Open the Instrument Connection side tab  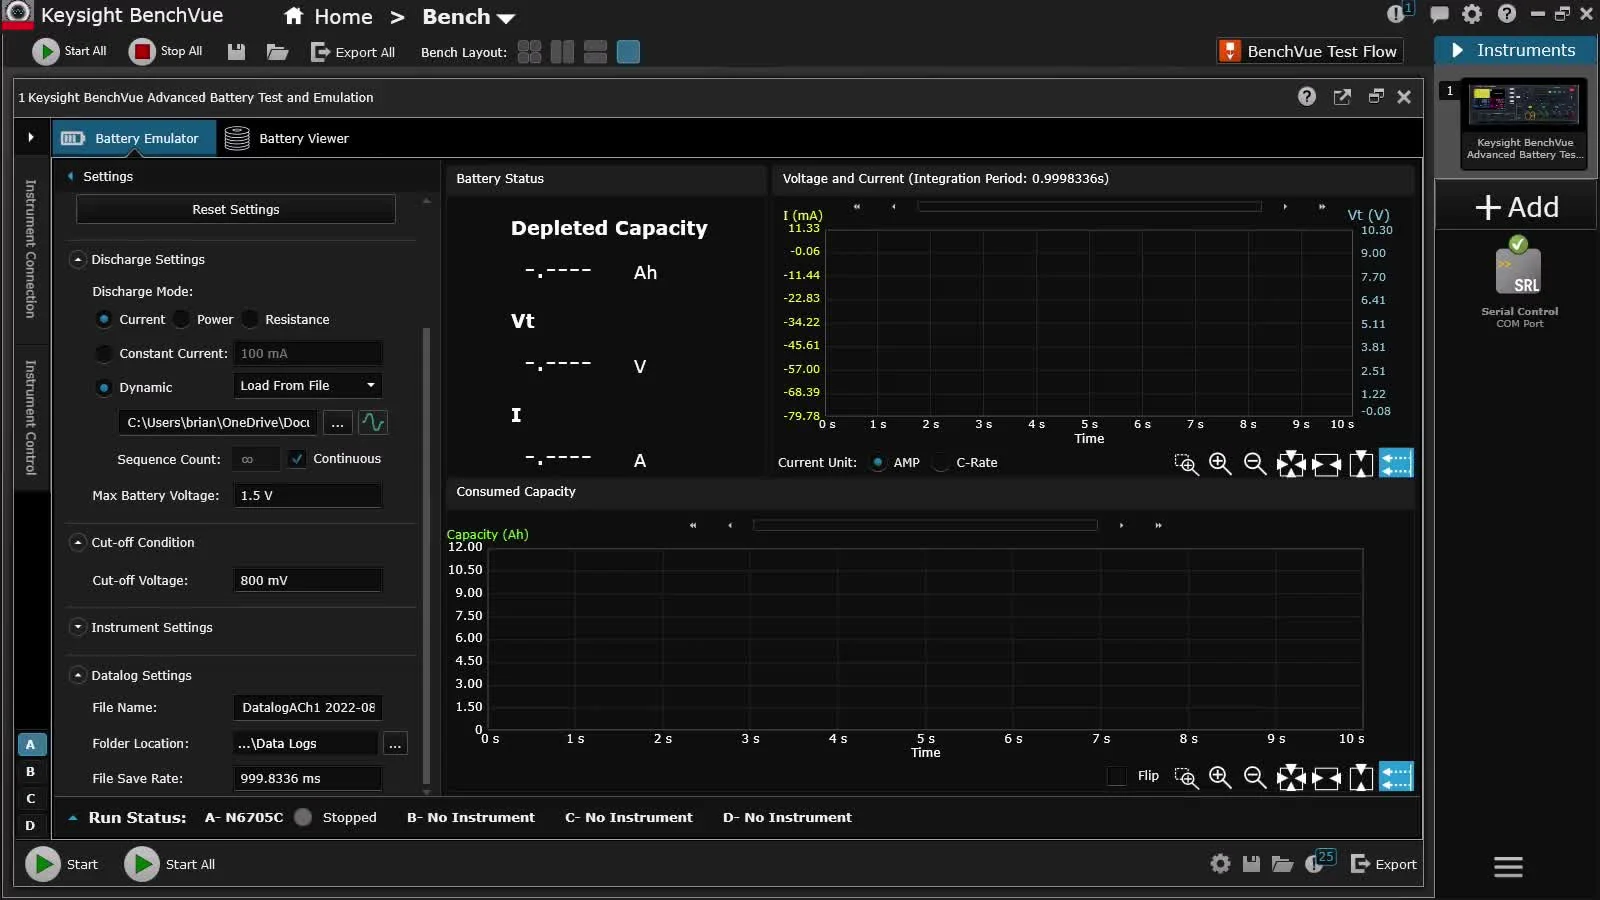pyautogui.click(x=31, y=249)
